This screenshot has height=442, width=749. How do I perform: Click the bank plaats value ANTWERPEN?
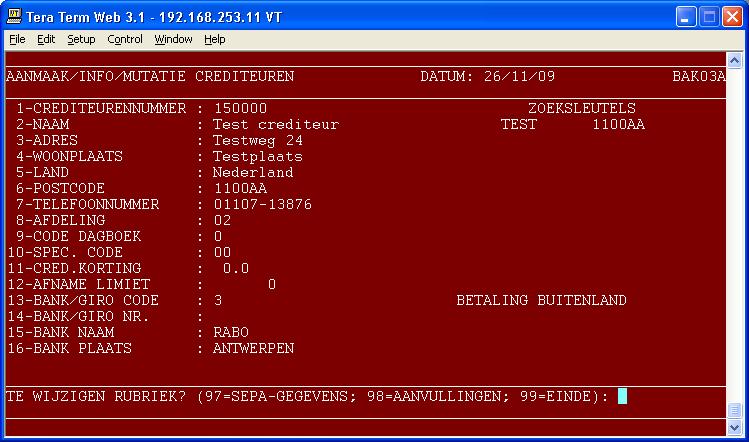point(254,348)
